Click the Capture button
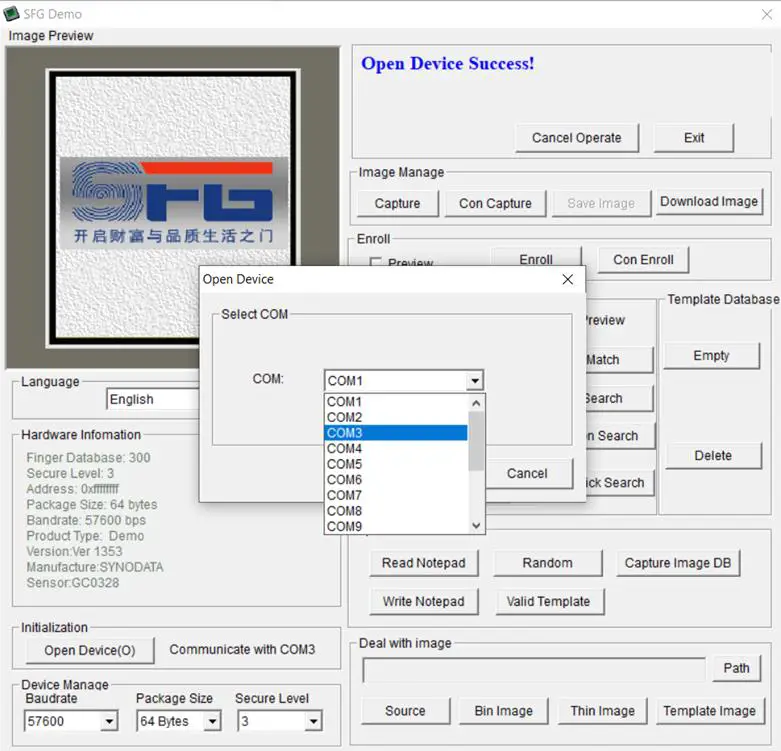 click(397, 203)
